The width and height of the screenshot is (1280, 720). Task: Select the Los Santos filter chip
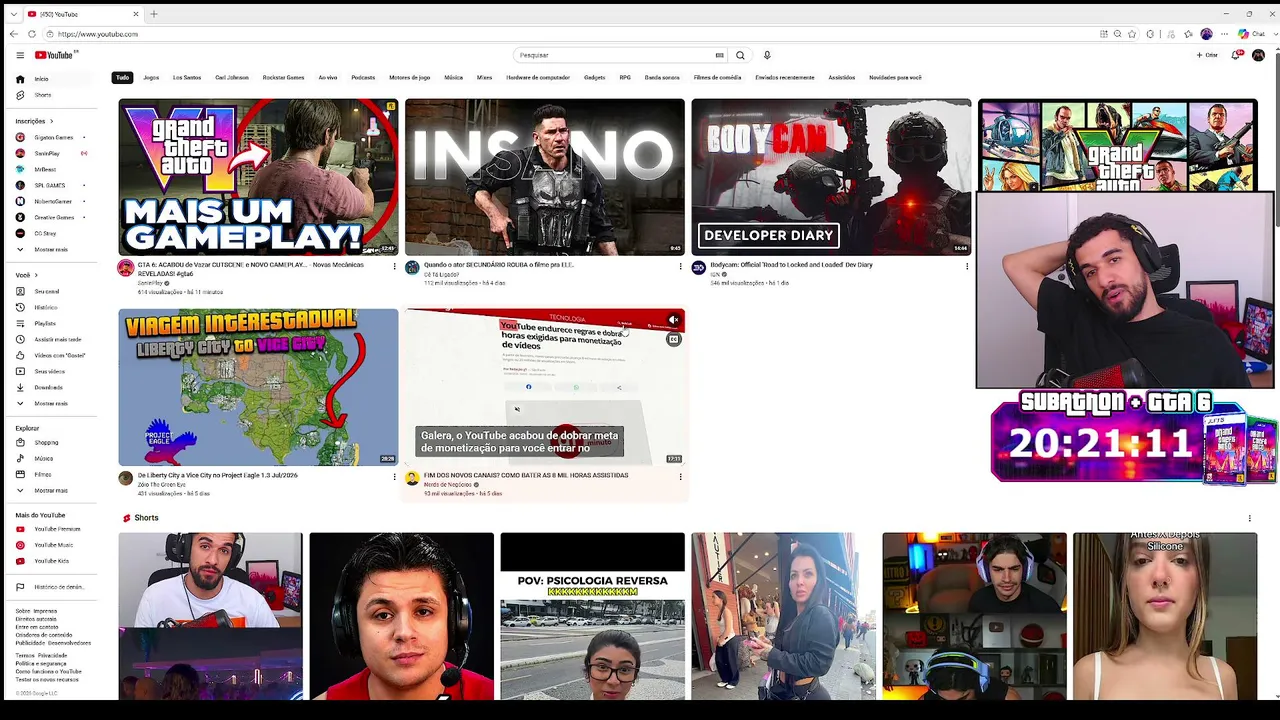tap(187, 77)
